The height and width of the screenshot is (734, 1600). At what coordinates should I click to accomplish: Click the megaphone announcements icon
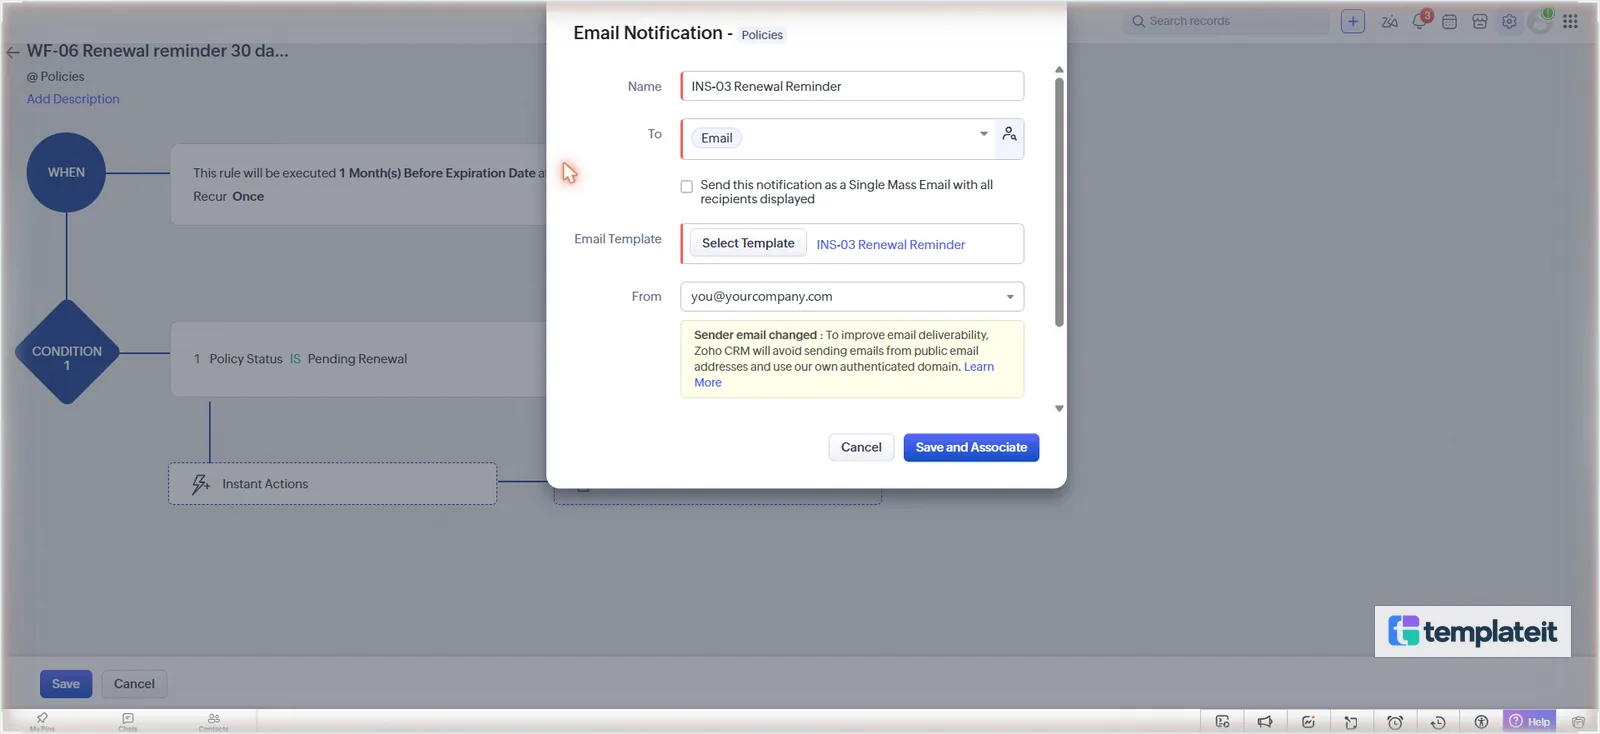point(1265,722)
